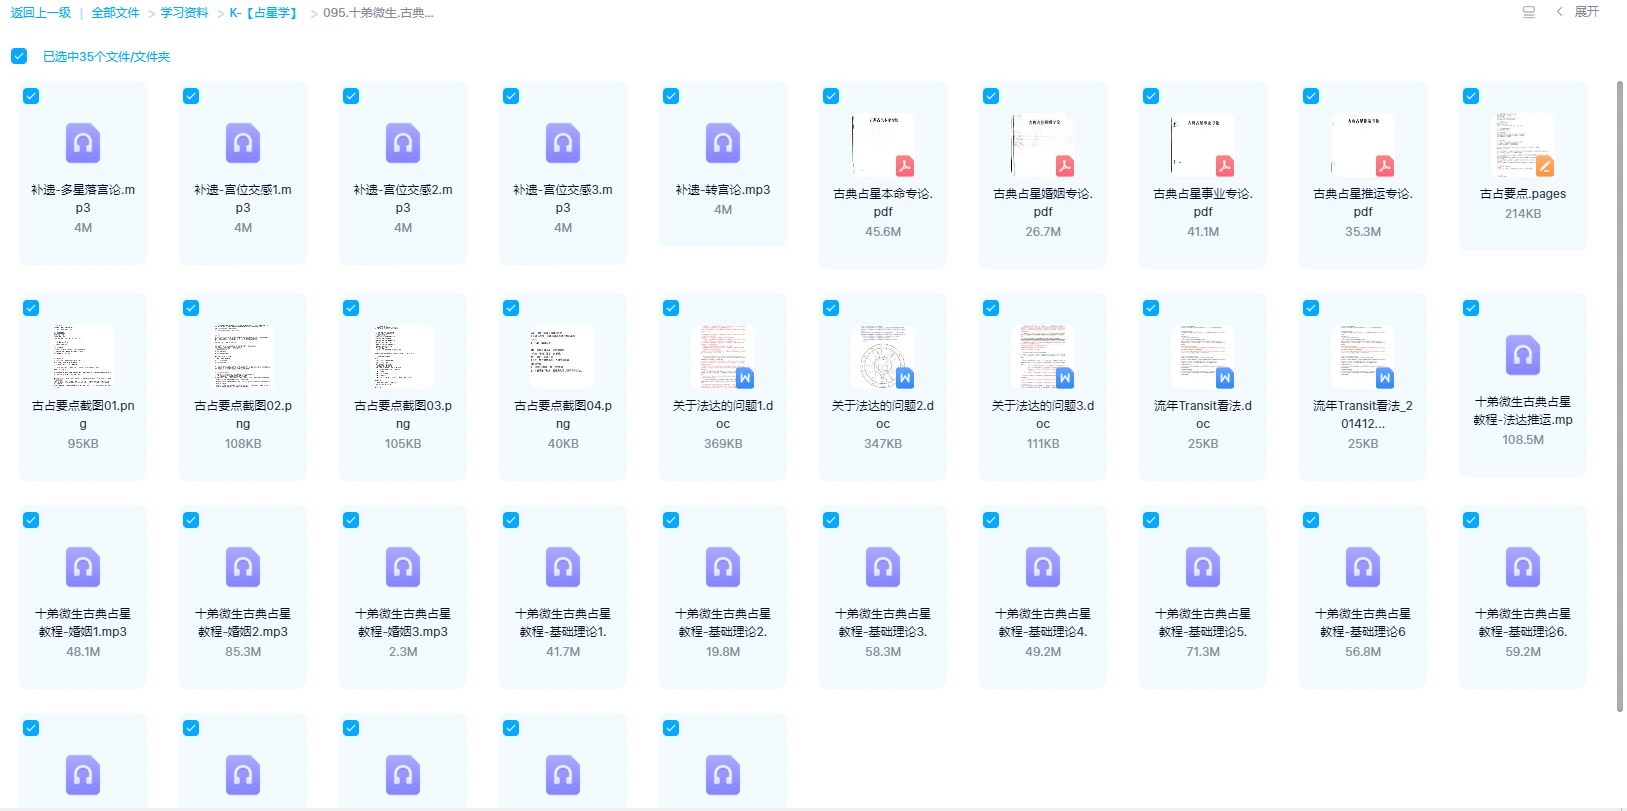Image resolution: width=1627 pixels, height=811 pixels.
Task: Uncheck 古典占星本命专论.pdf checkbox
Action: click(831, 96)
